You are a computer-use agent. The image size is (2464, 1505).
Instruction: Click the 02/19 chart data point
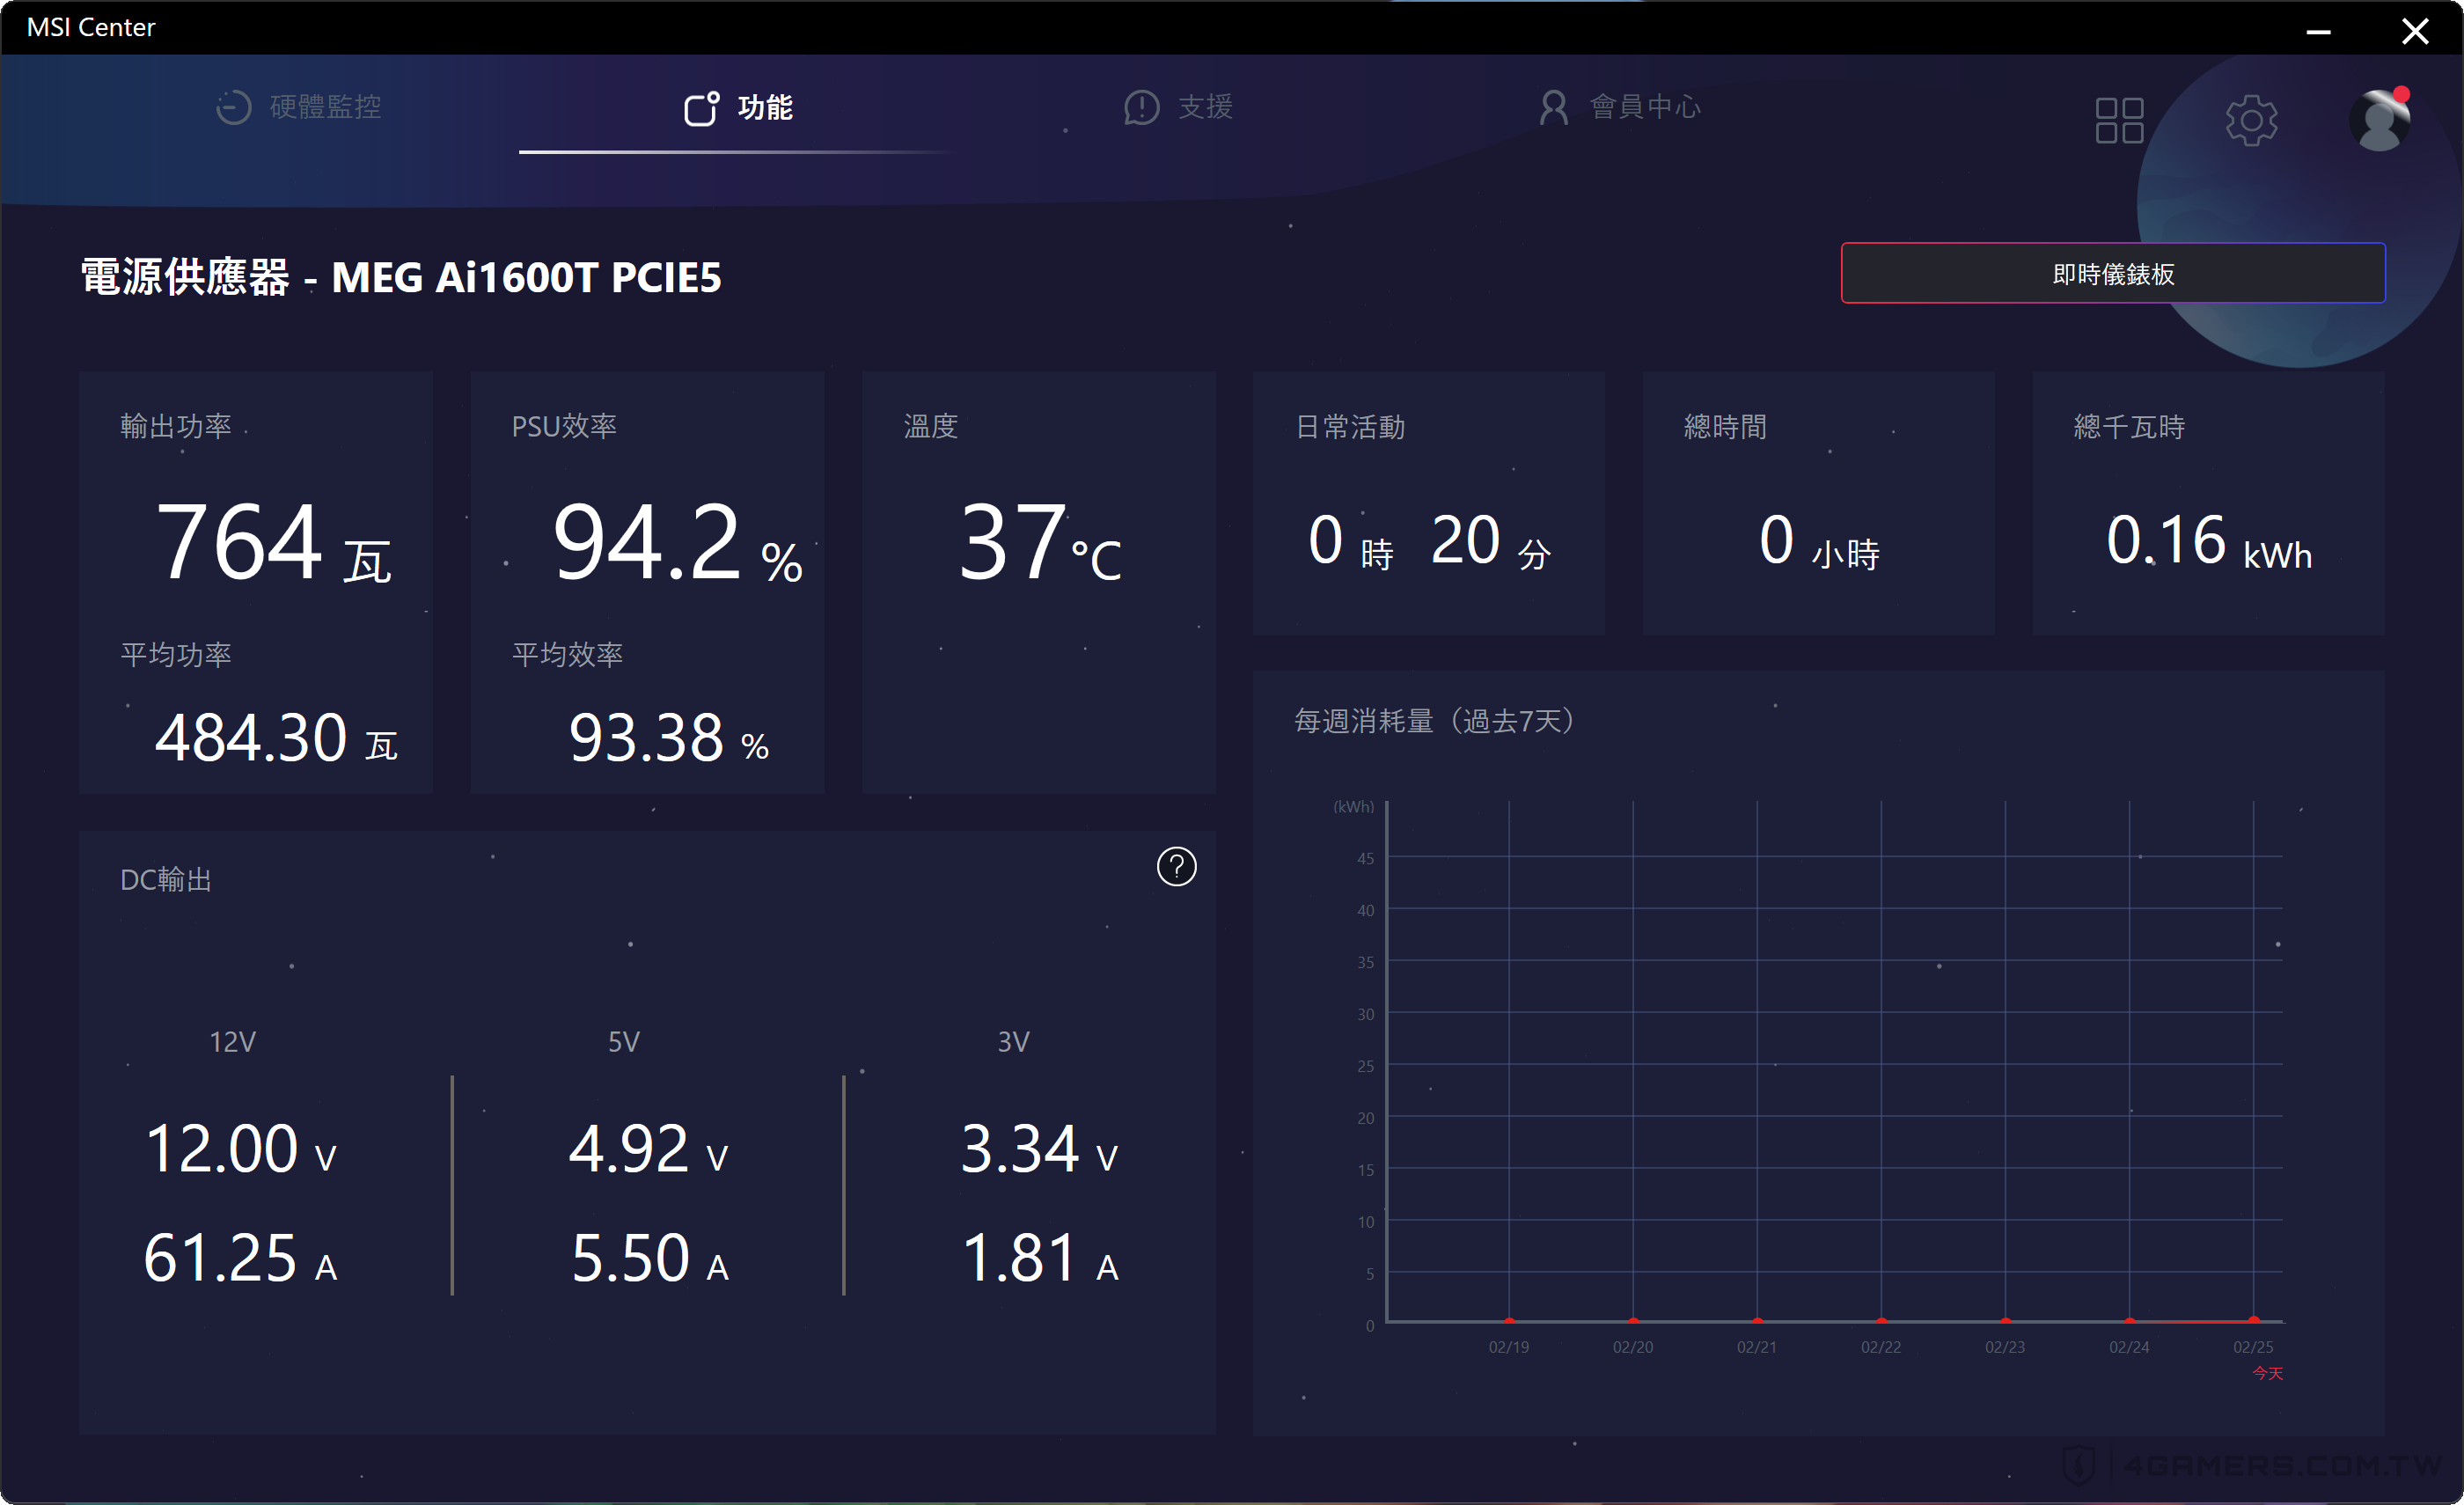point(1509,1321)
